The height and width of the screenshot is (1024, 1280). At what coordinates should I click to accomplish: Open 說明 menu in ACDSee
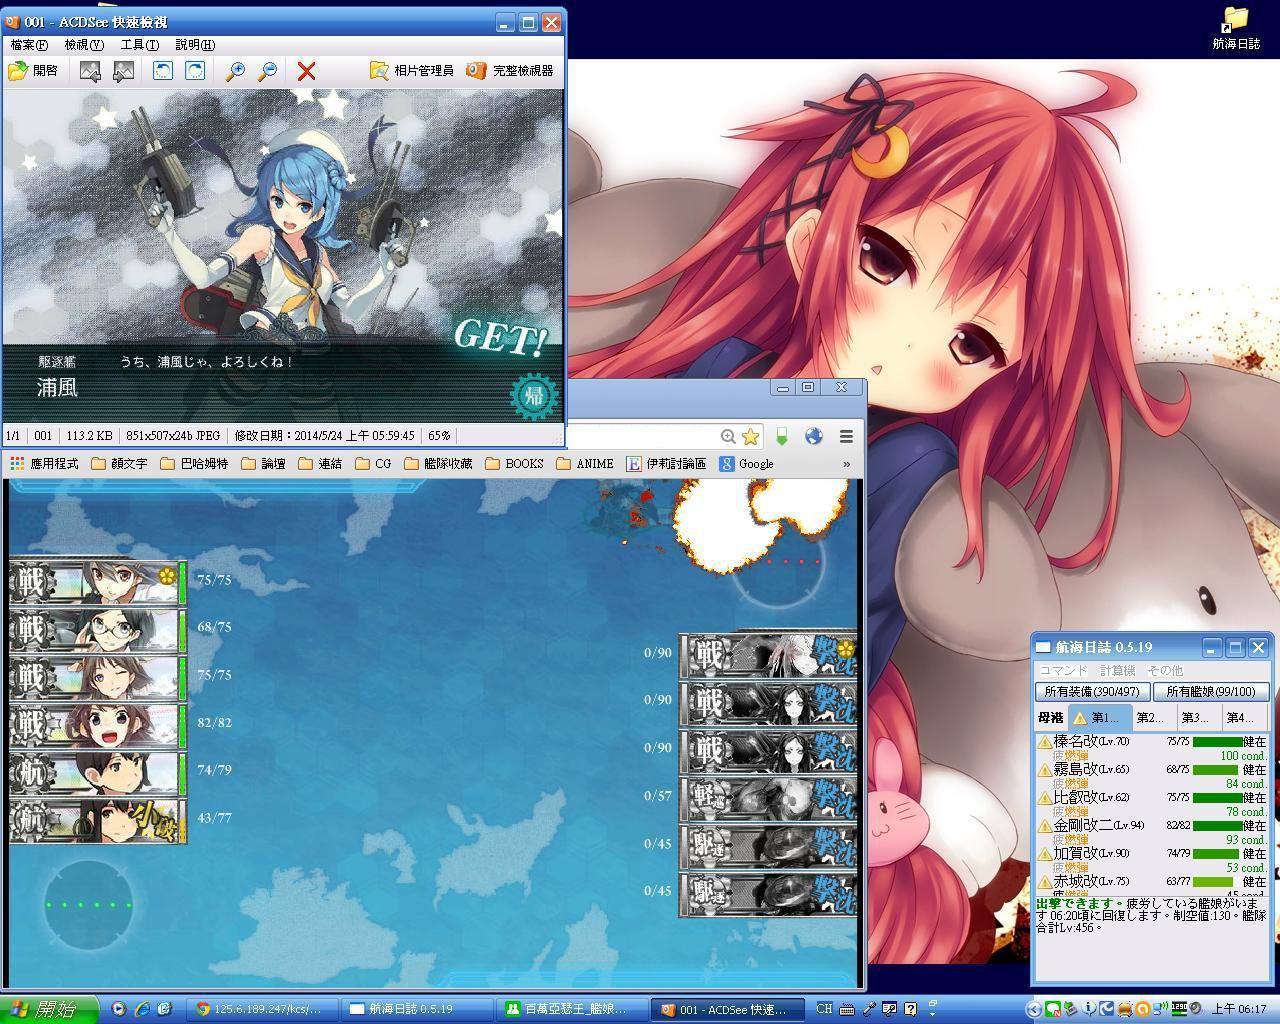click(x=195, y=45)
